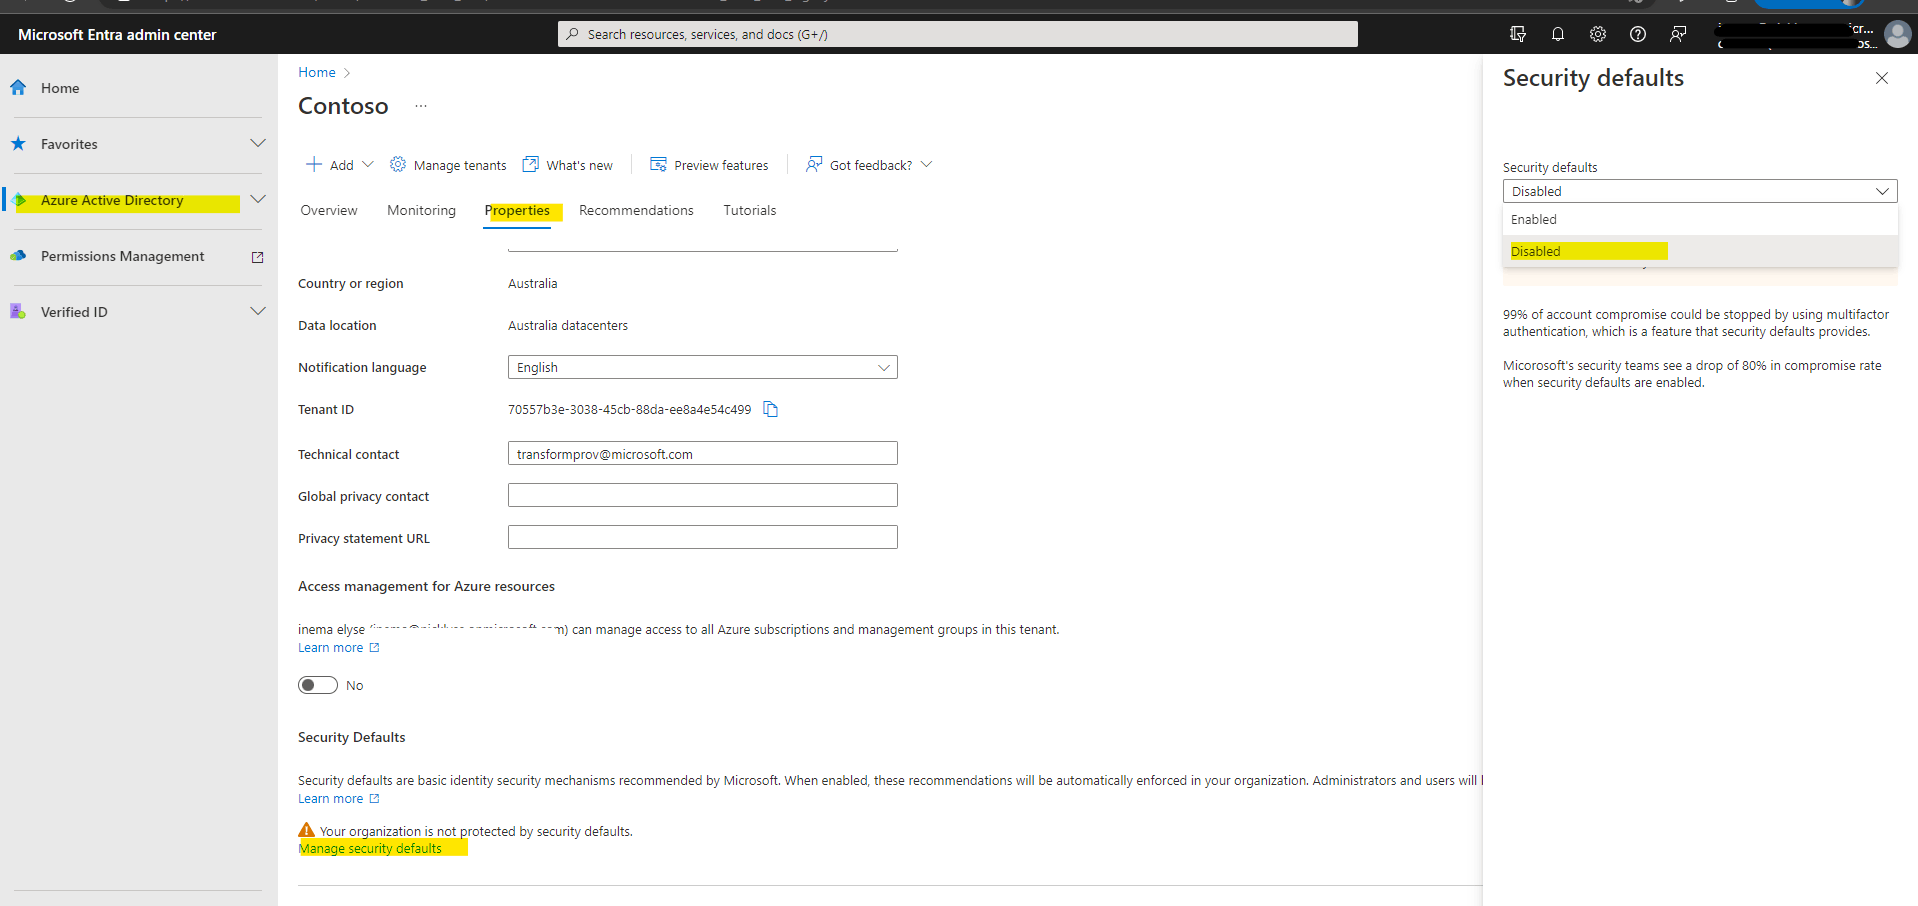The height and width of the screenshot is (906, 1918).
Task: Click the Manage tenants button
Action: tap(448, 165)
